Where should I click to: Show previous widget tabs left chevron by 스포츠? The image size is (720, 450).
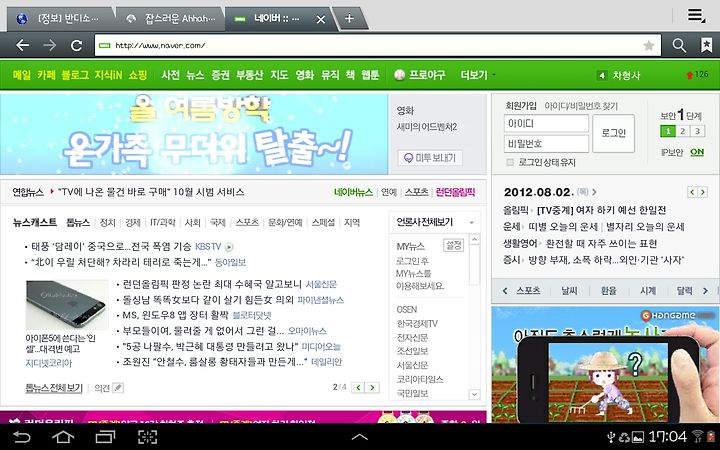pos(505,291)
